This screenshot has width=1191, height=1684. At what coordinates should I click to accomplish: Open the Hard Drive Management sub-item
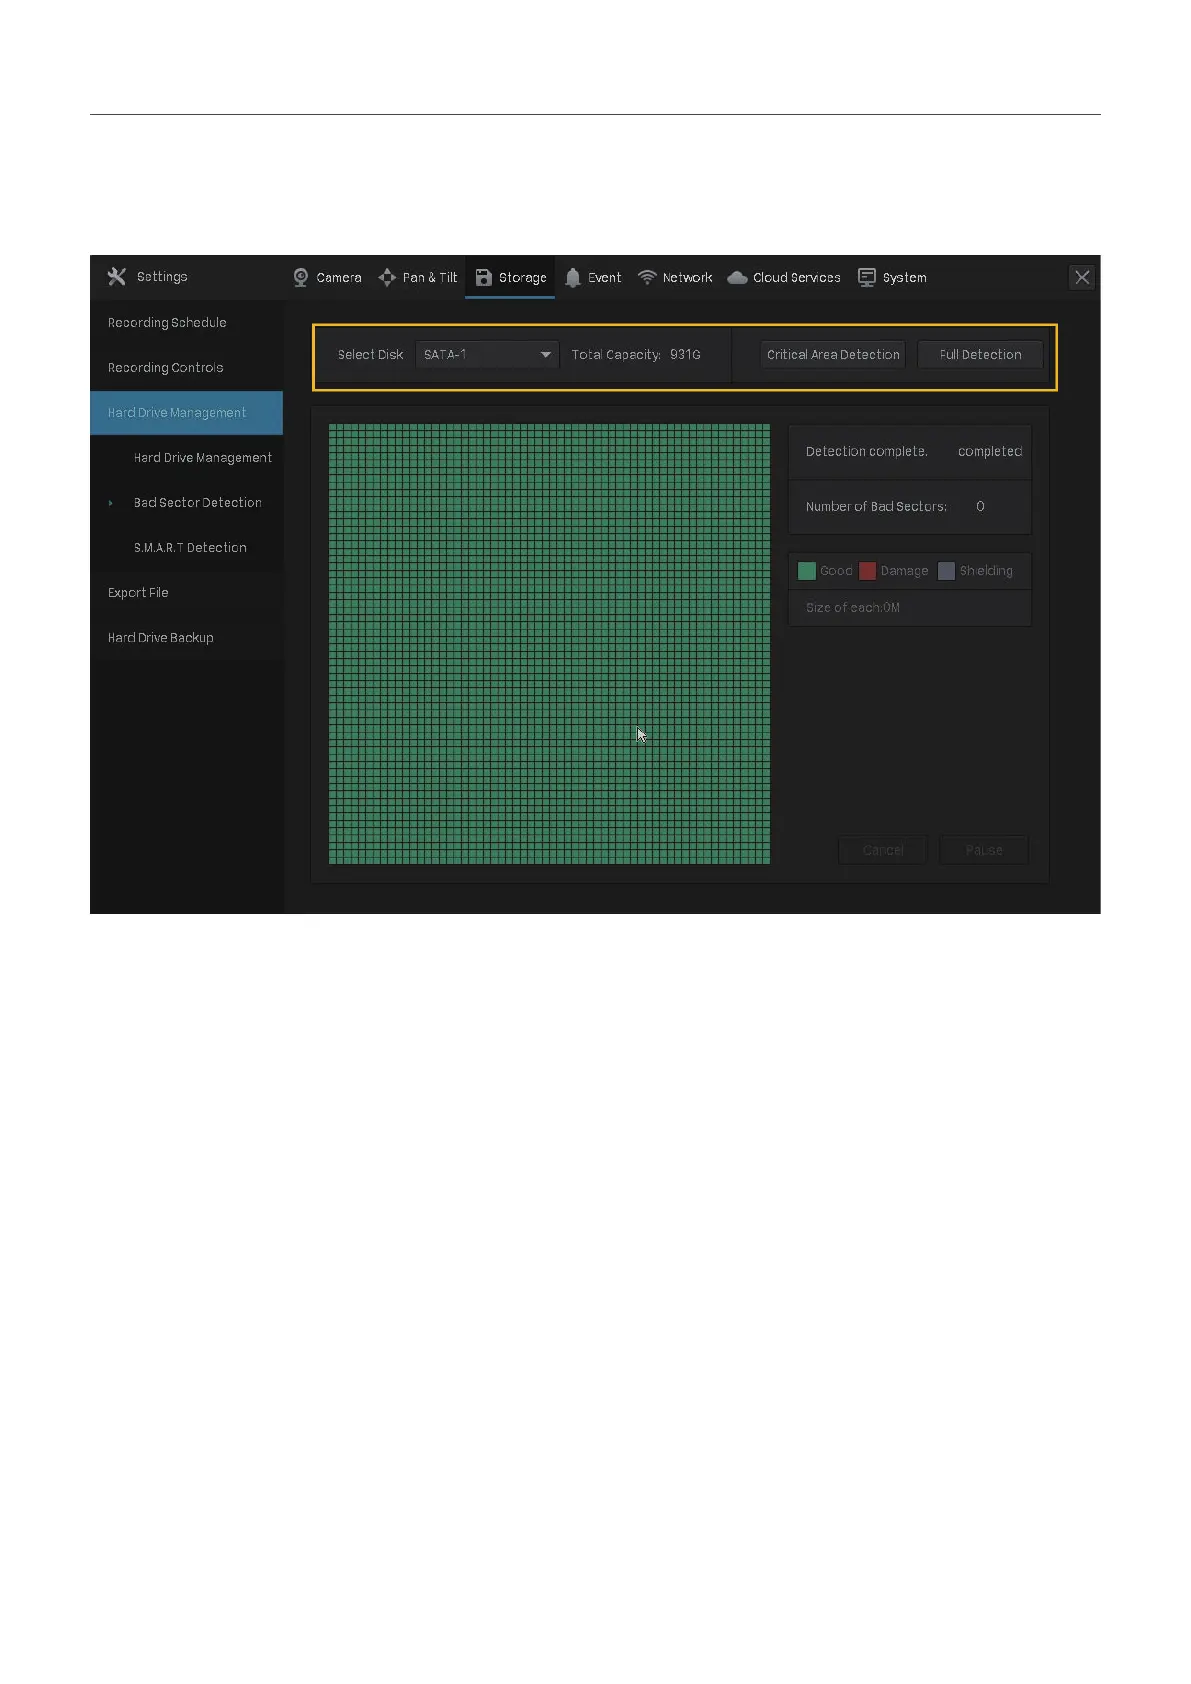pos(187,458)
